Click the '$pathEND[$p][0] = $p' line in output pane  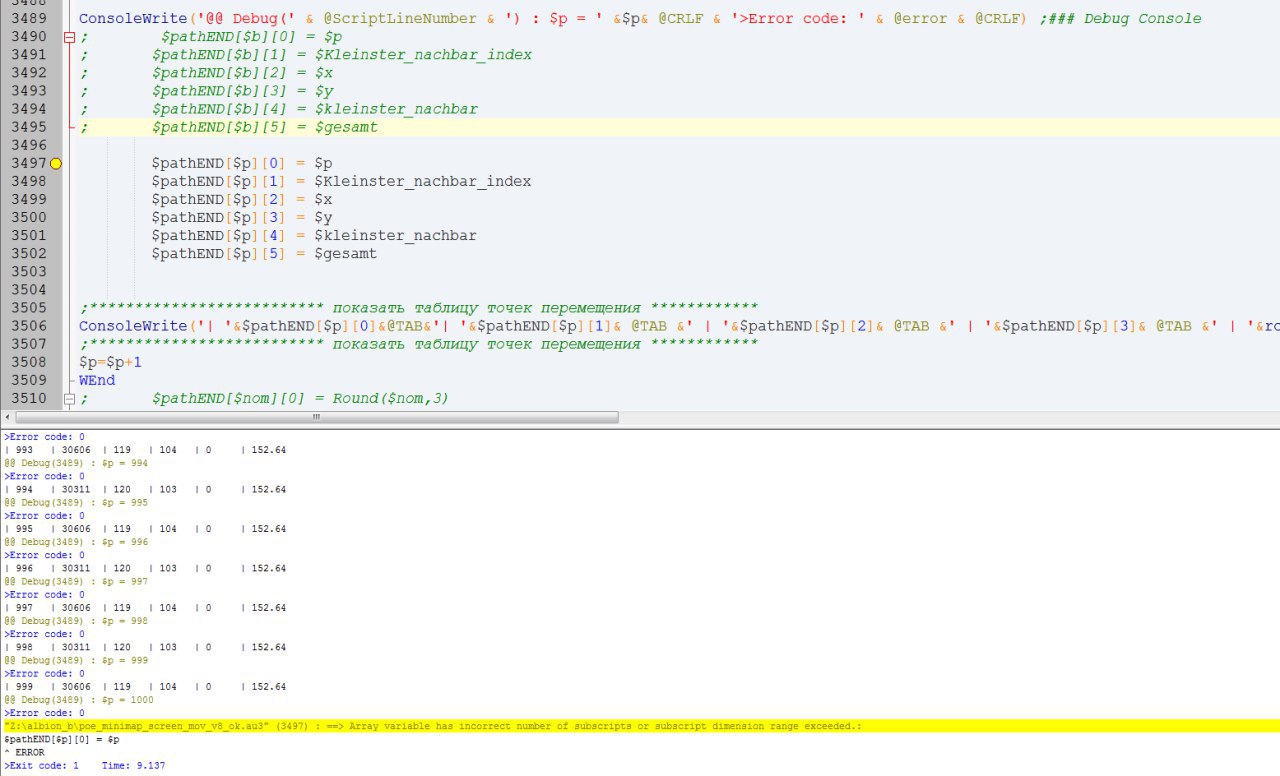[x=61, y=739]
